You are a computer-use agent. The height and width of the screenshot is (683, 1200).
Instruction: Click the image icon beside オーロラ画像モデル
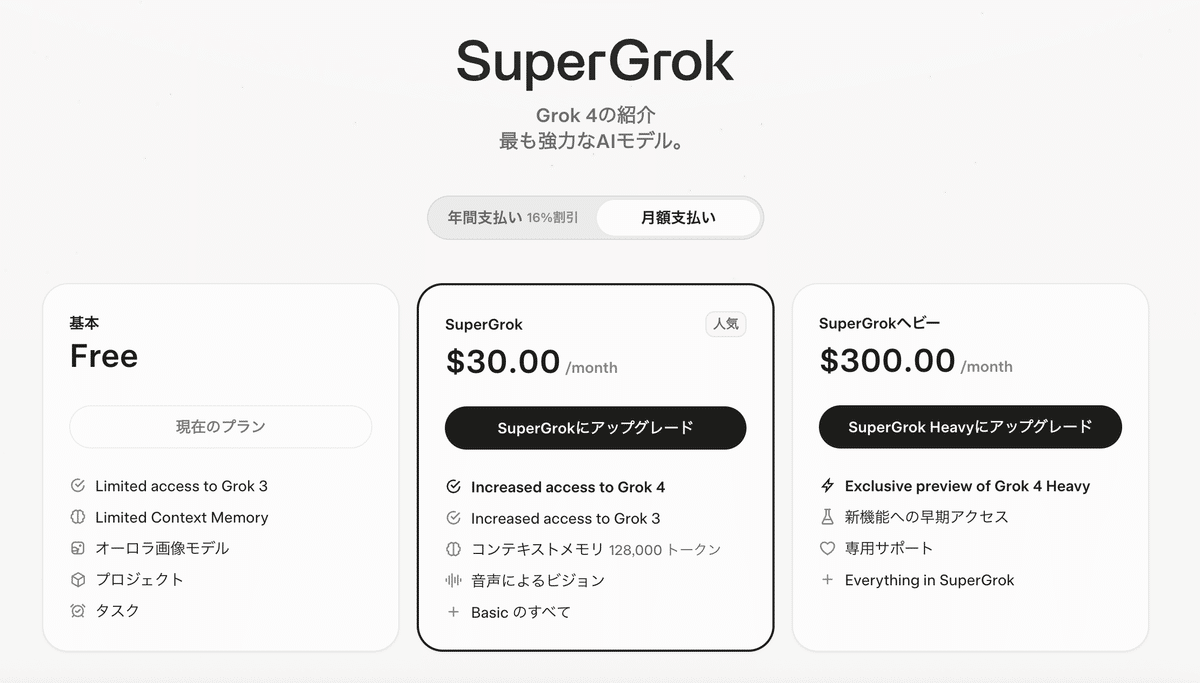coord(77,548)
